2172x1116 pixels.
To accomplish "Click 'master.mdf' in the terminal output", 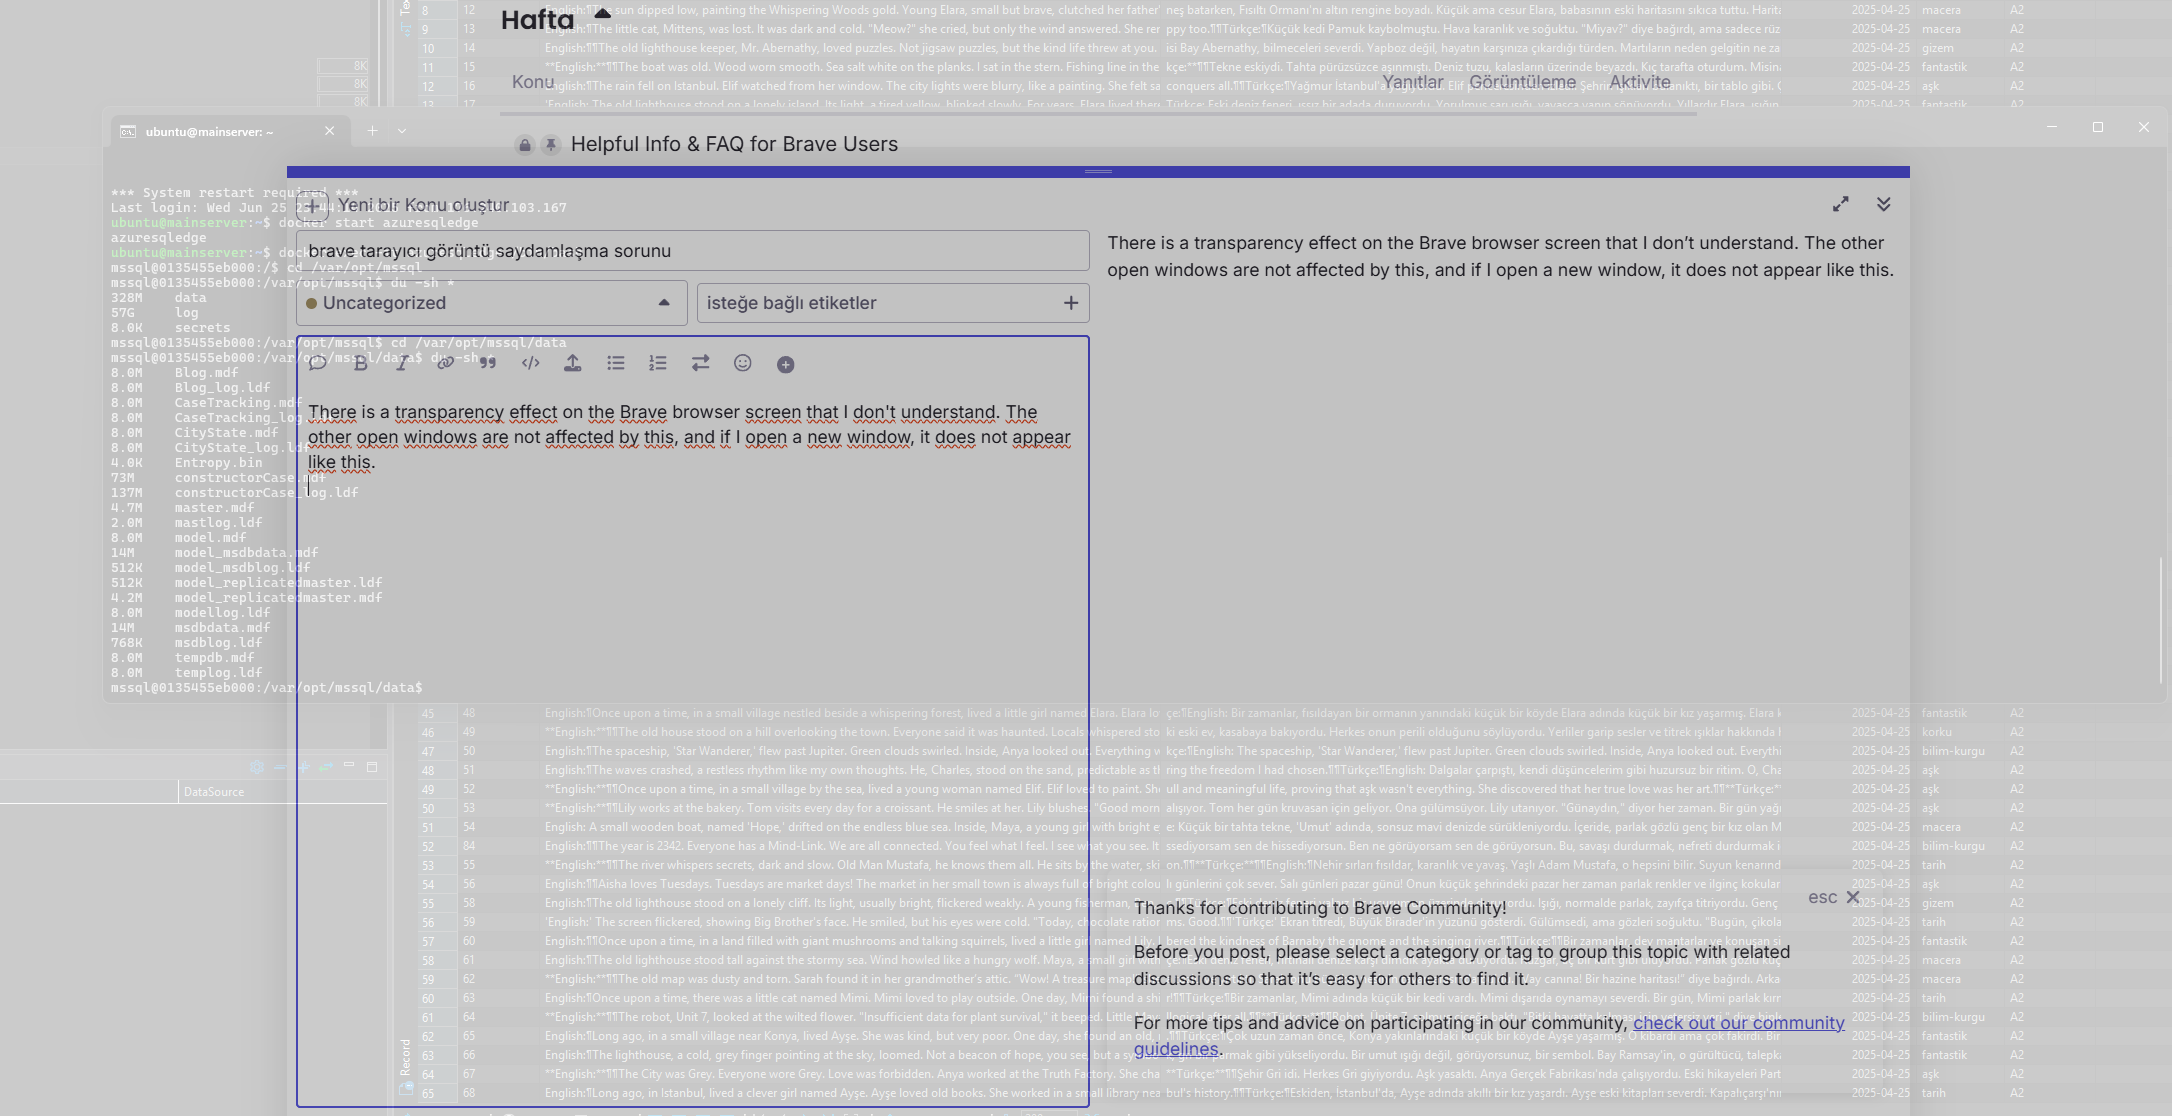I will click(215, 508).
